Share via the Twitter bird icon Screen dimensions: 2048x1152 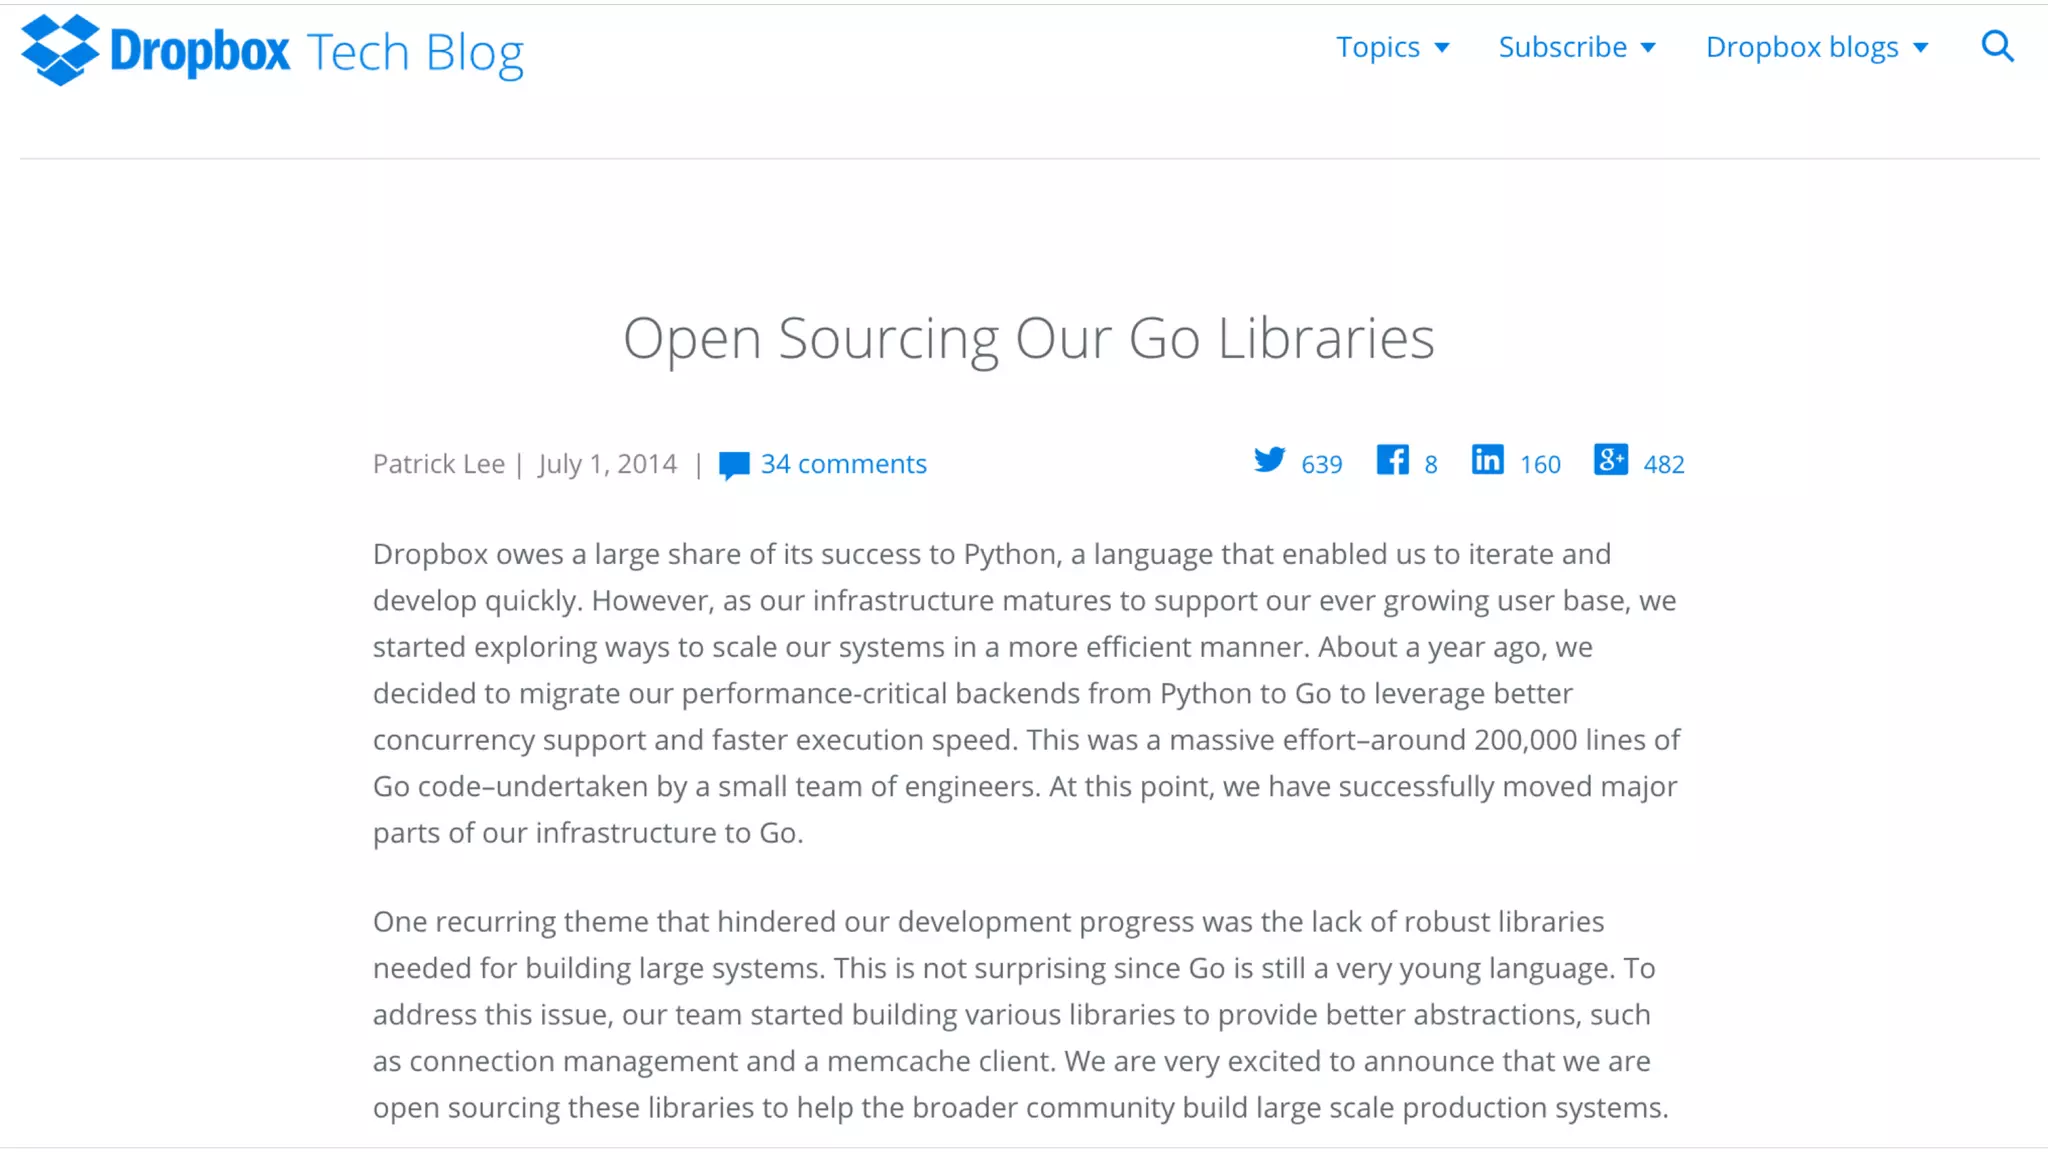click(x=1269, y=460)
